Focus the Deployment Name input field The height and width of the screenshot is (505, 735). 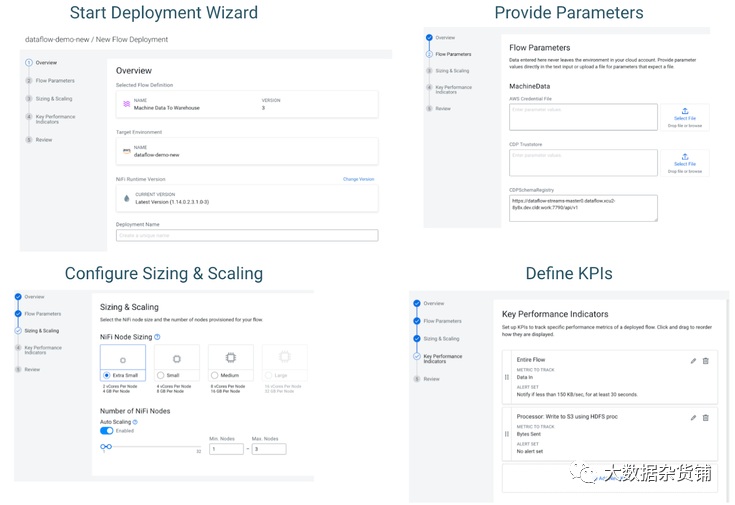pyautogui.click(x=247, y=235)
